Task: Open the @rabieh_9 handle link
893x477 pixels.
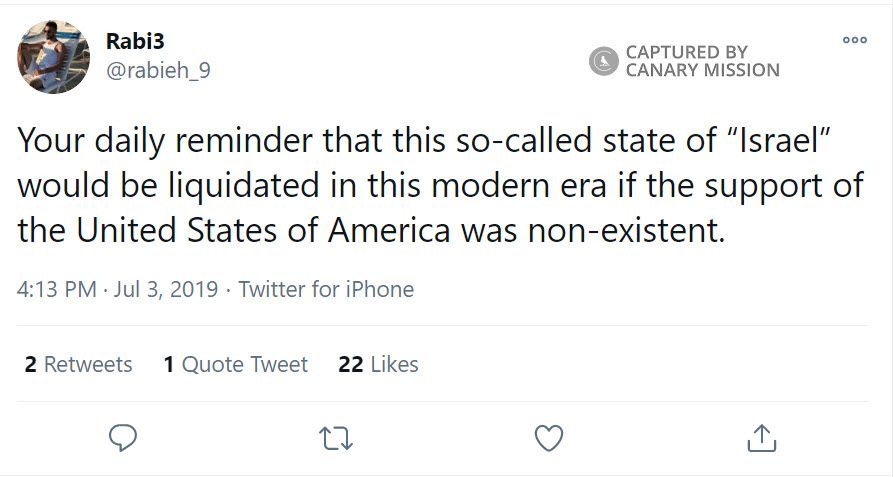Action: pyautogui.click(x=158, y=70)
